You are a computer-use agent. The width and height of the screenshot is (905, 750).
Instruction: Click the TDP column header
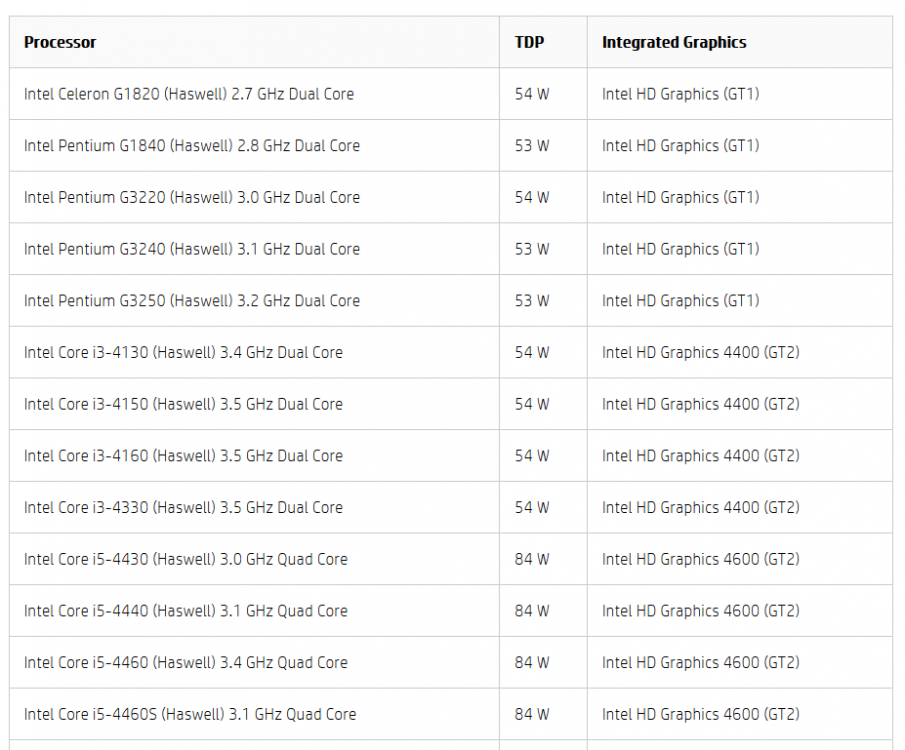pyautogui.click(x=530, y=42)
